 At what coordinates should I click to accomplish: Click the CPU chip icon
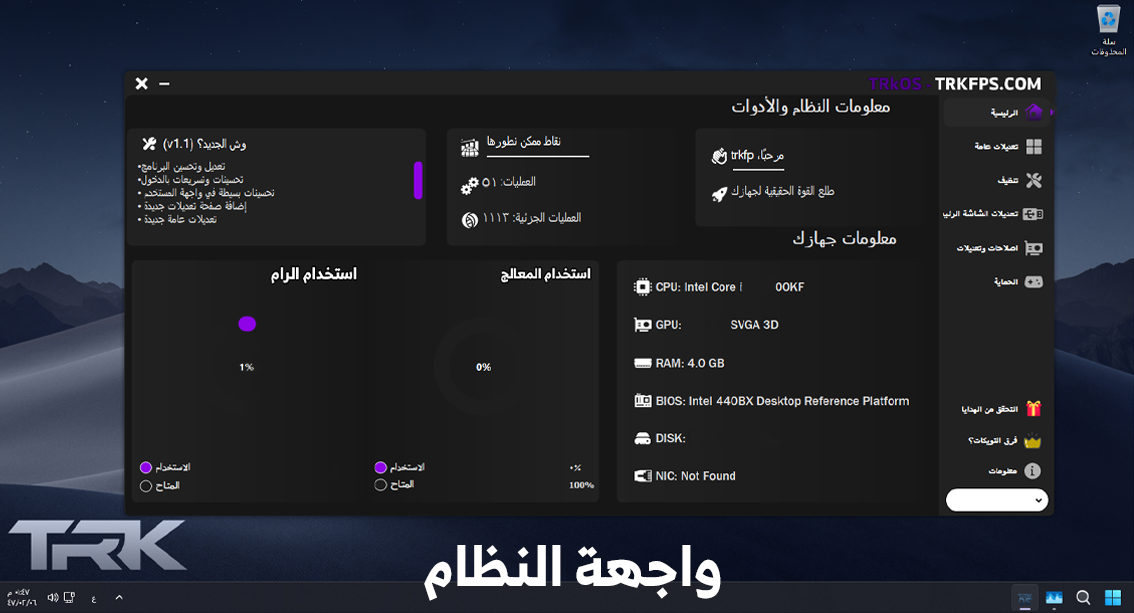coord(642,287)
